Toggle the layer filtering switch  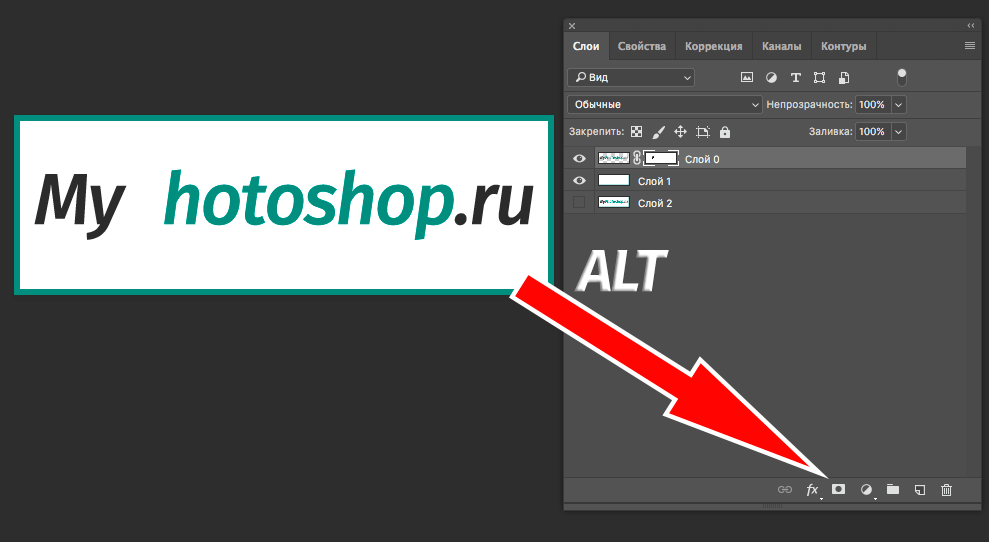tap(902, 77)
